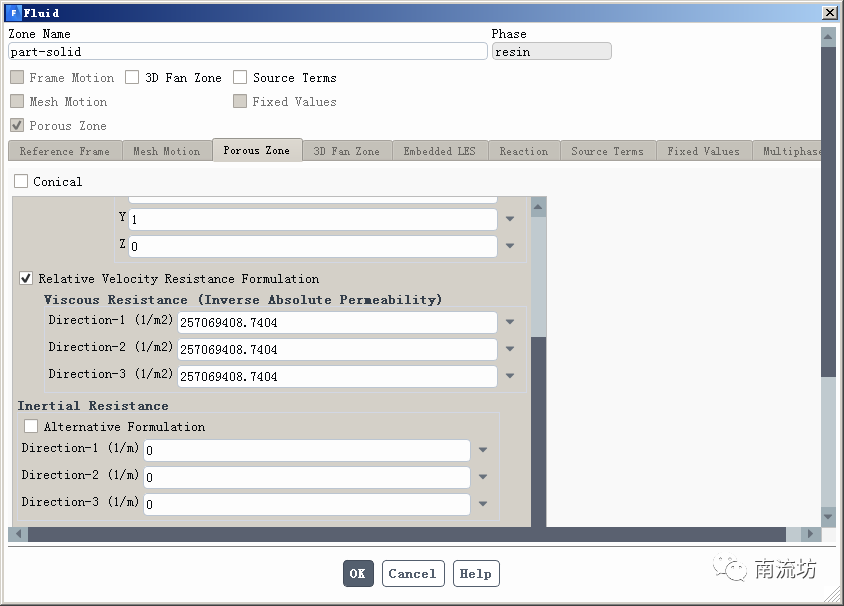Click outer scrollbar down arrow
Image resolution: width=844 pixels, height=606 pixels.
[x=827, y=516]
